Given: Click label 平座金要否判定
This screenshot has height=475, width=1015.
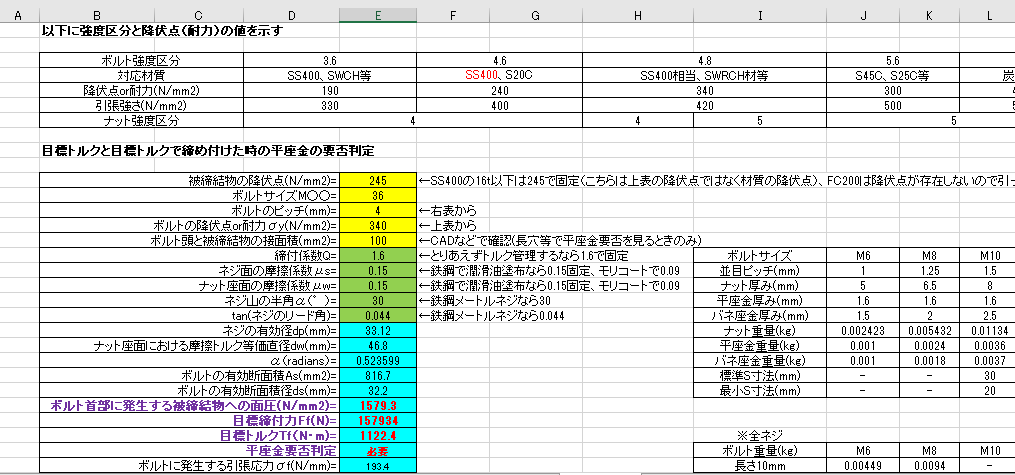Looking at the screenshot, I should click(291, 450).
